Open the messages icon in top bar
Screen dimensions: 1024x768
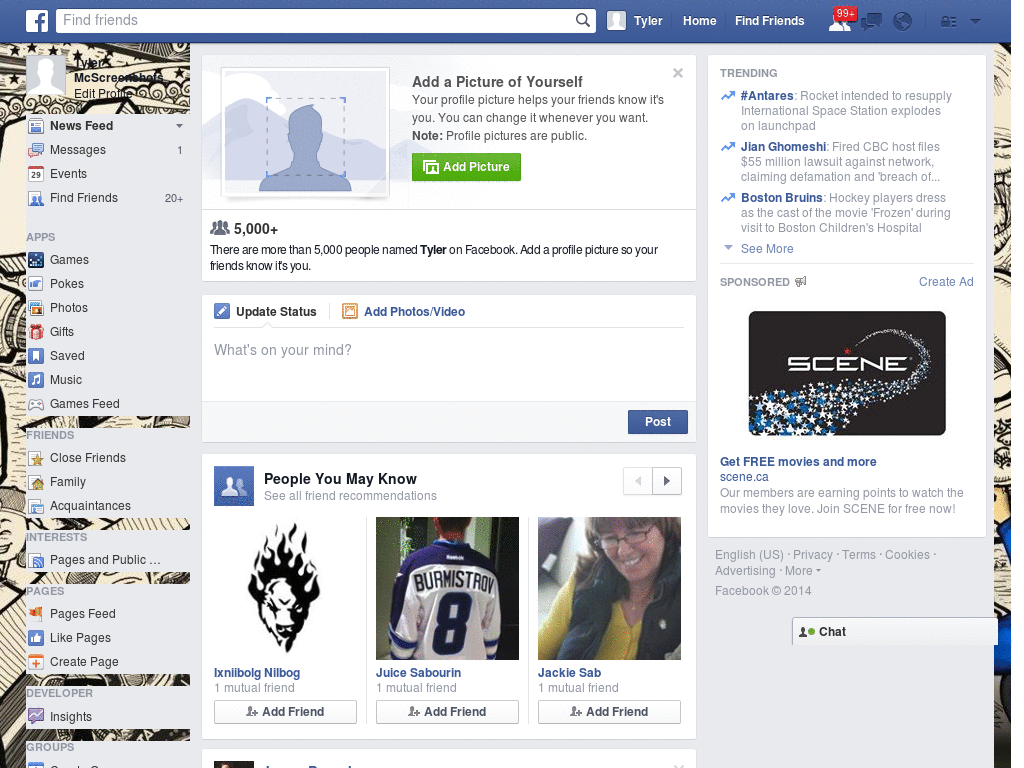tap(871, 22)
